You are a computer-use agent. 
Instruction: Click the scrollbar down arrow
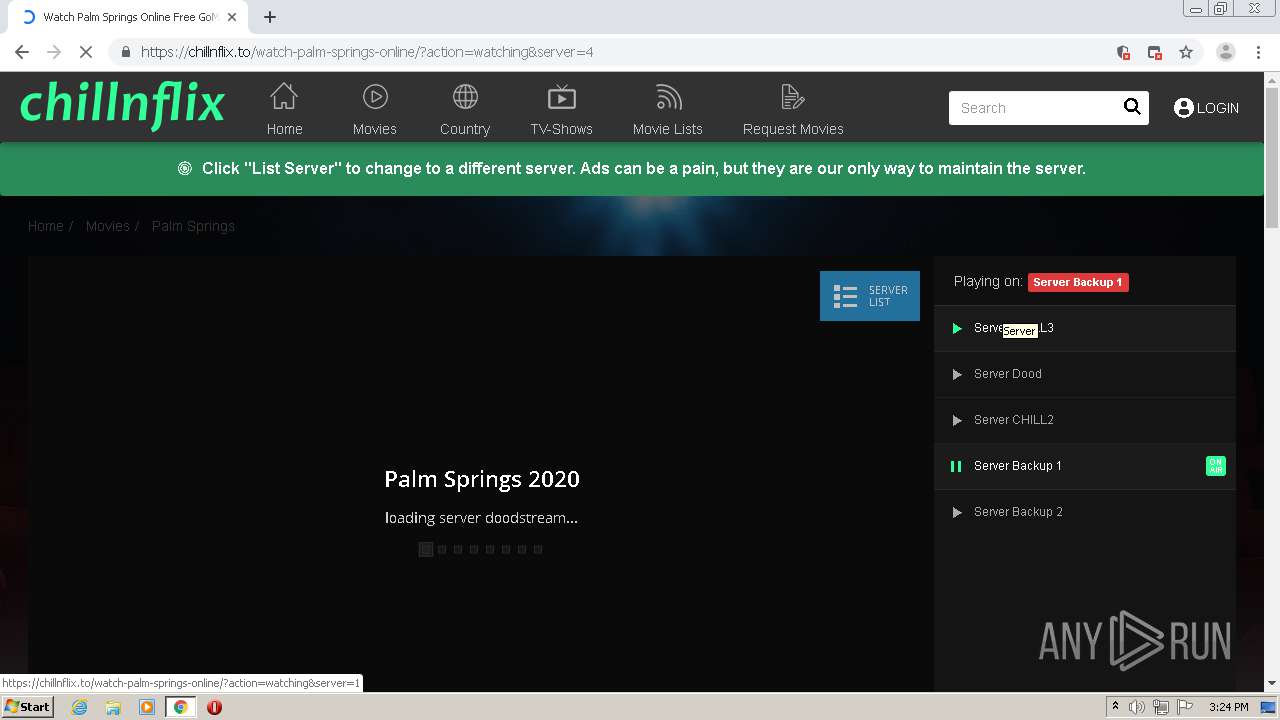(1272, 683)
